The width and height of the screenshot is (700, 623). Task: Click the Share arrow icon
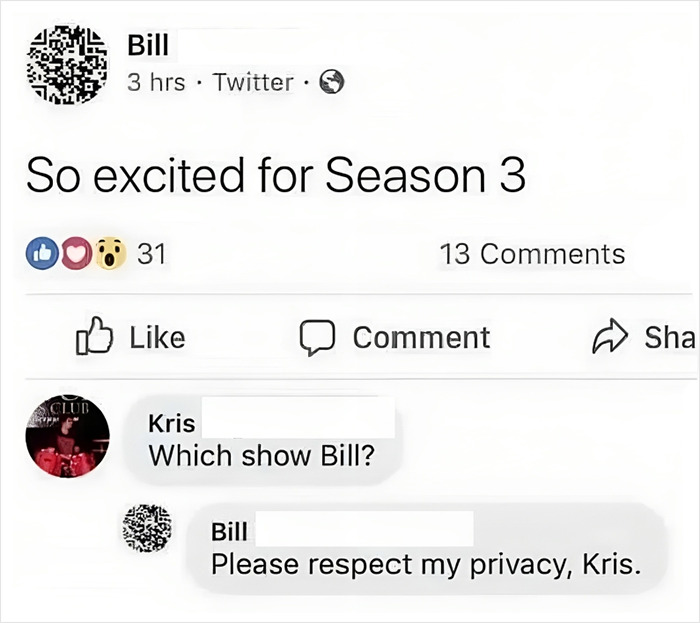(x=610, y=336)
